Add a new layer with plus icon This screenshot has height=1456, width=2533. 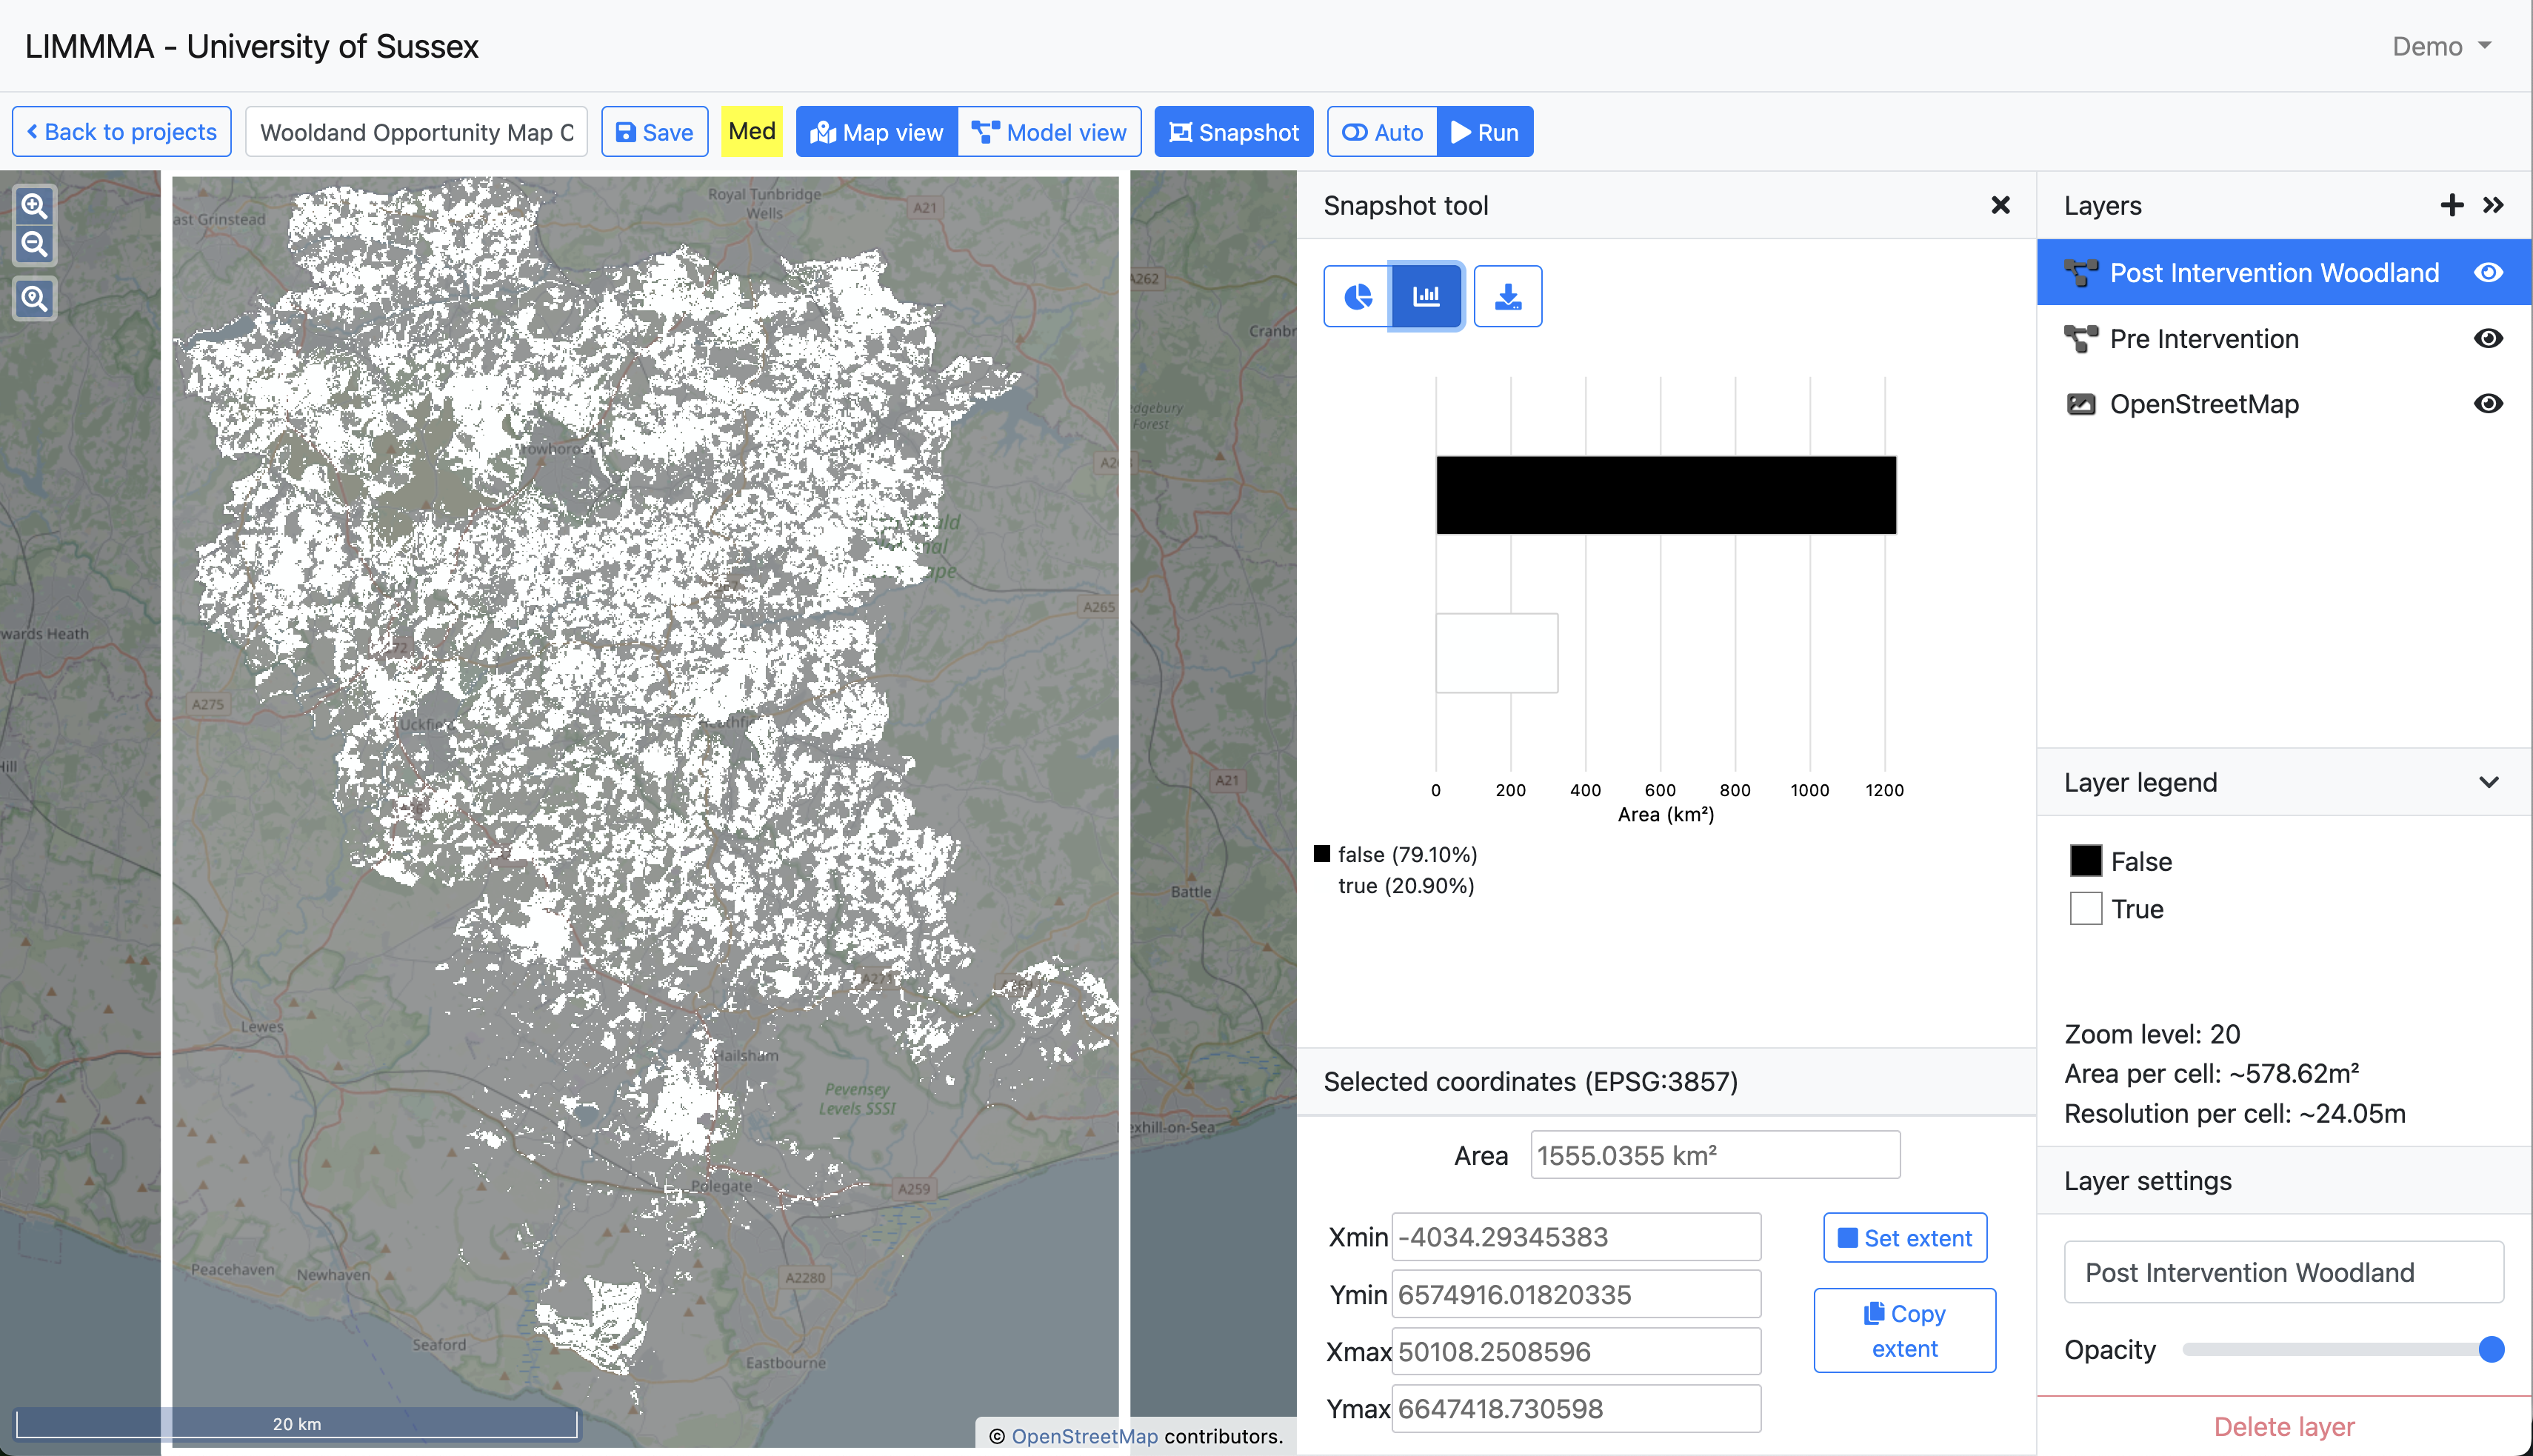coord(2451,205)
